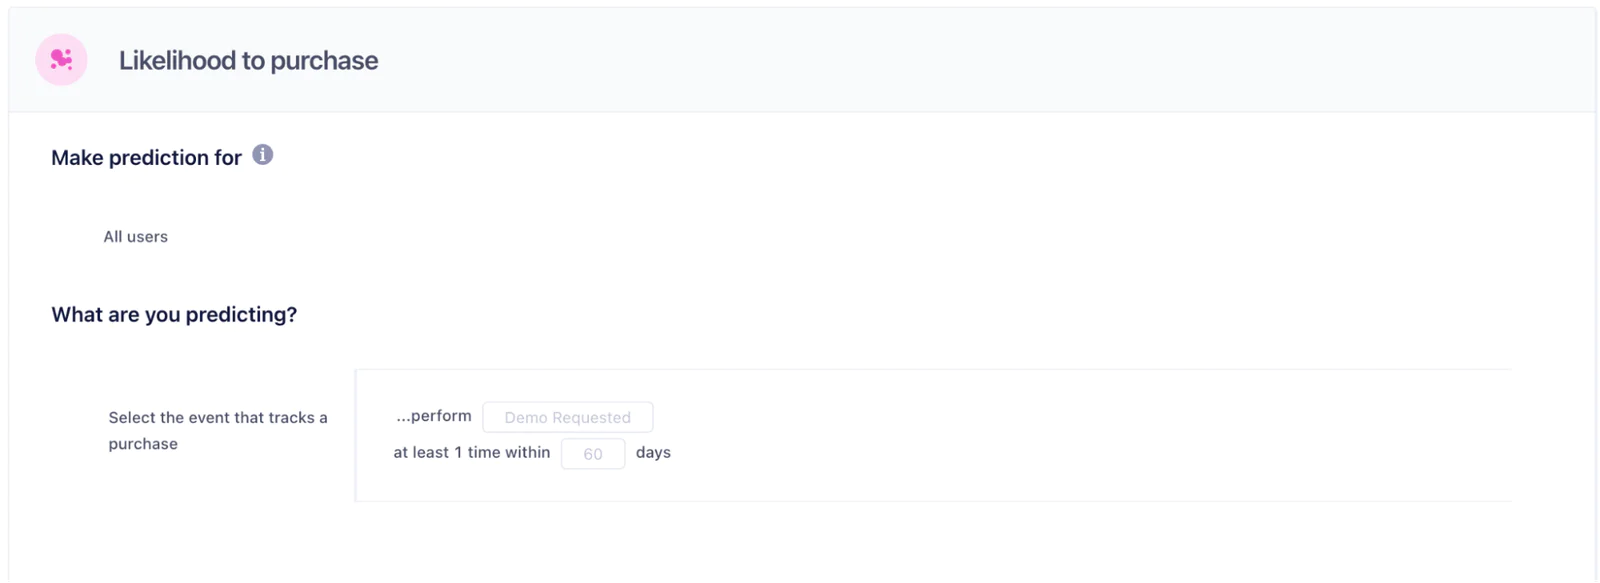1600x583 pixels.
Task: Click the days label after the number field
Action: [x=653, y=453]
